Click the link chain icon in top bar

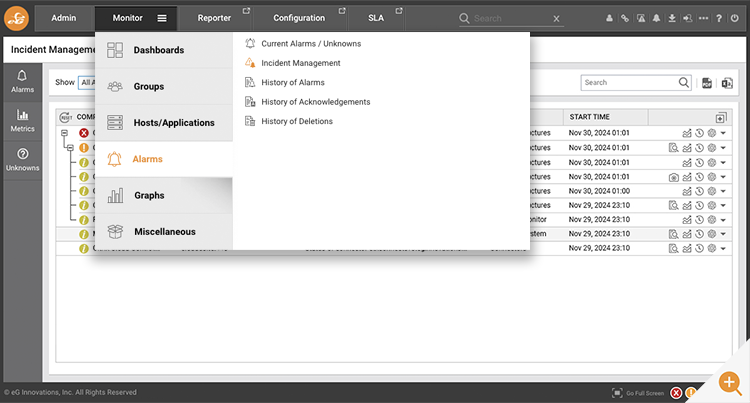click(x=625, y=18)
